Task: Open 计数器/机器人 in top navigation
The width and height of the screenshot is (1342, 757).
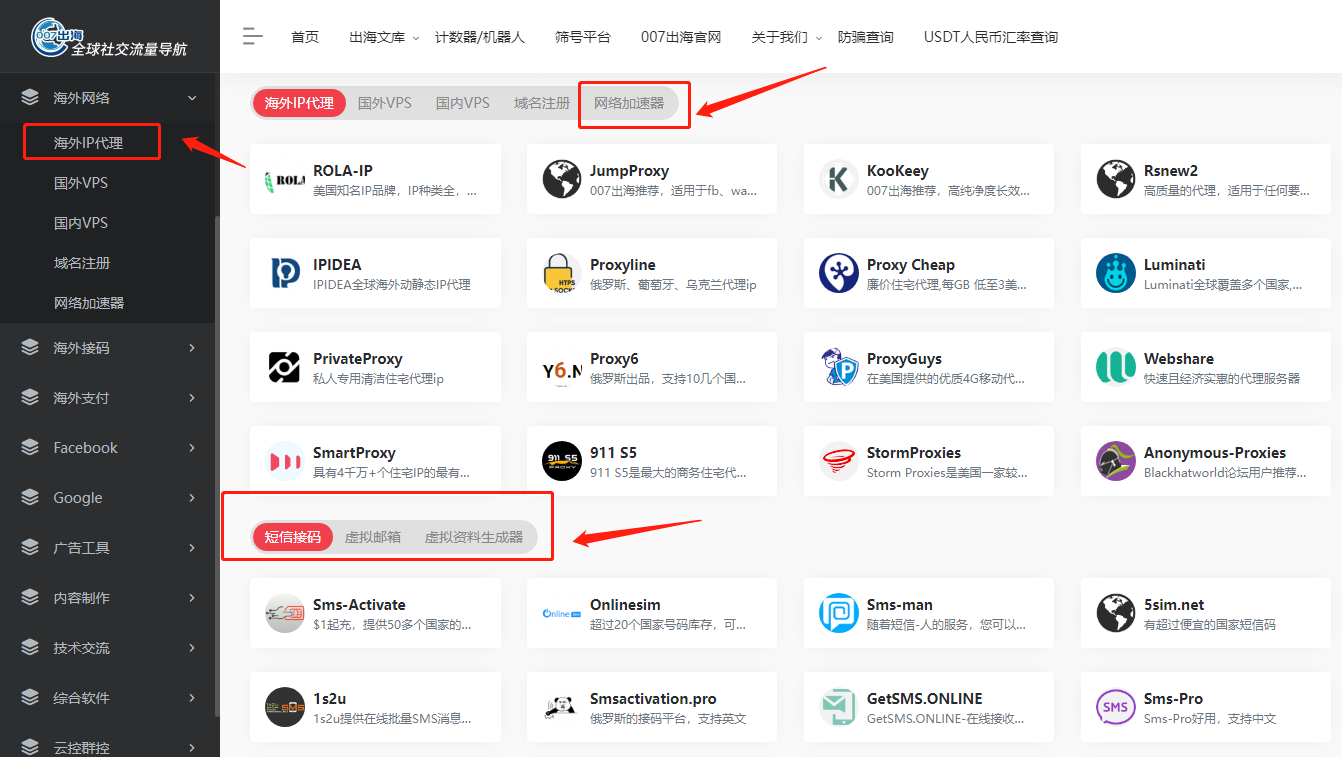Action: 480,37
